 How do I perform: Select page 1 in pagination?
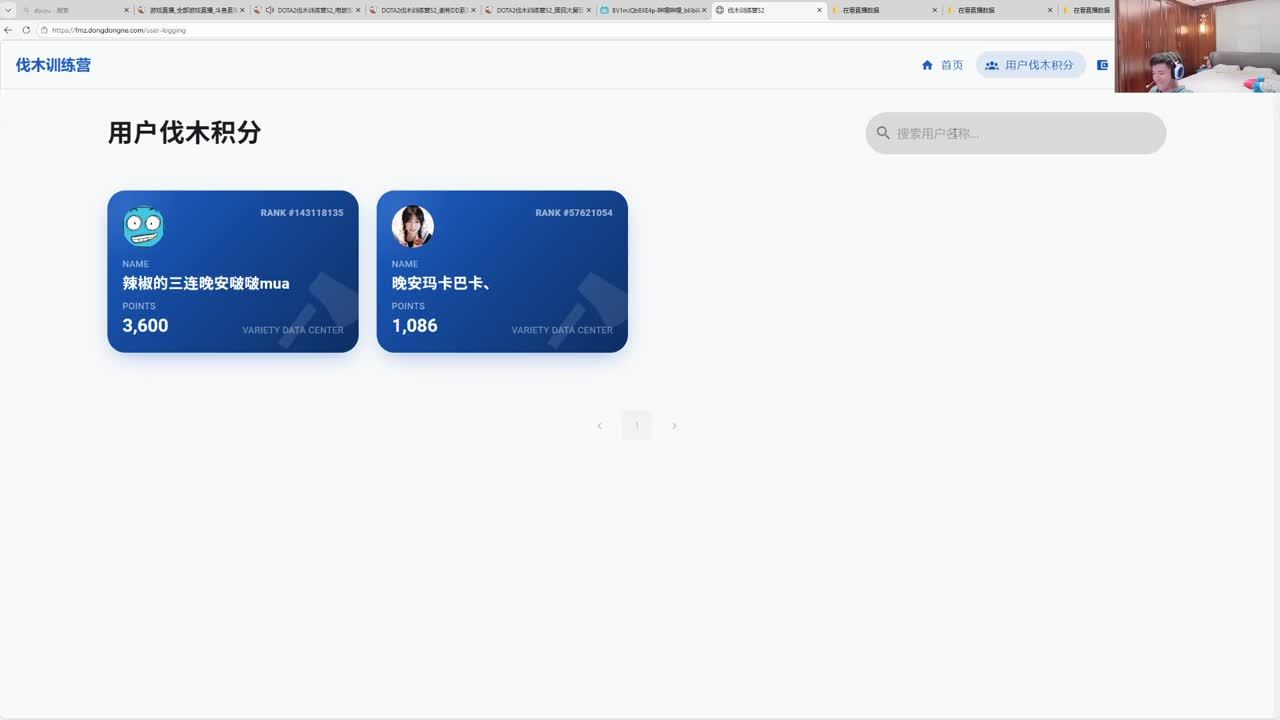point(637,426)
